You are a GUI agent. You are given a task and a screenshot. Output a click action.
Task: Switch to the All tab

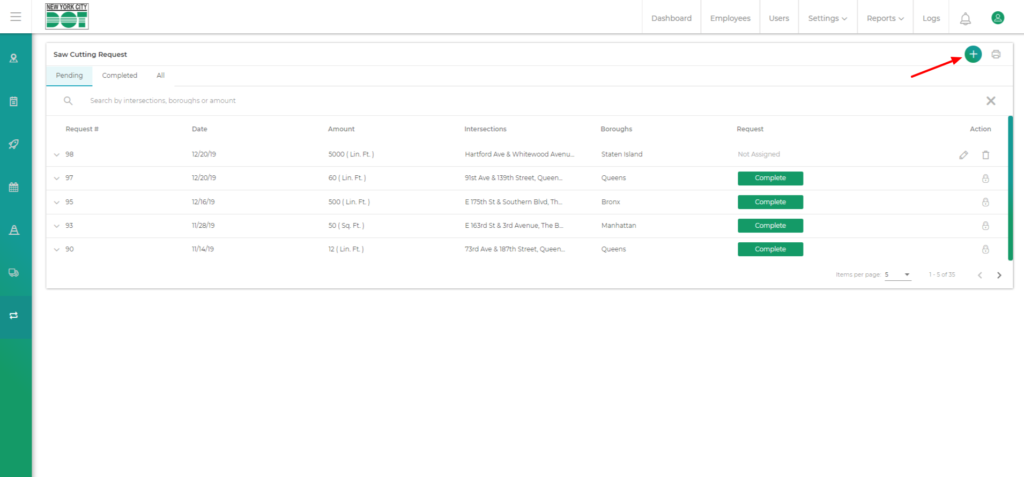160,75
